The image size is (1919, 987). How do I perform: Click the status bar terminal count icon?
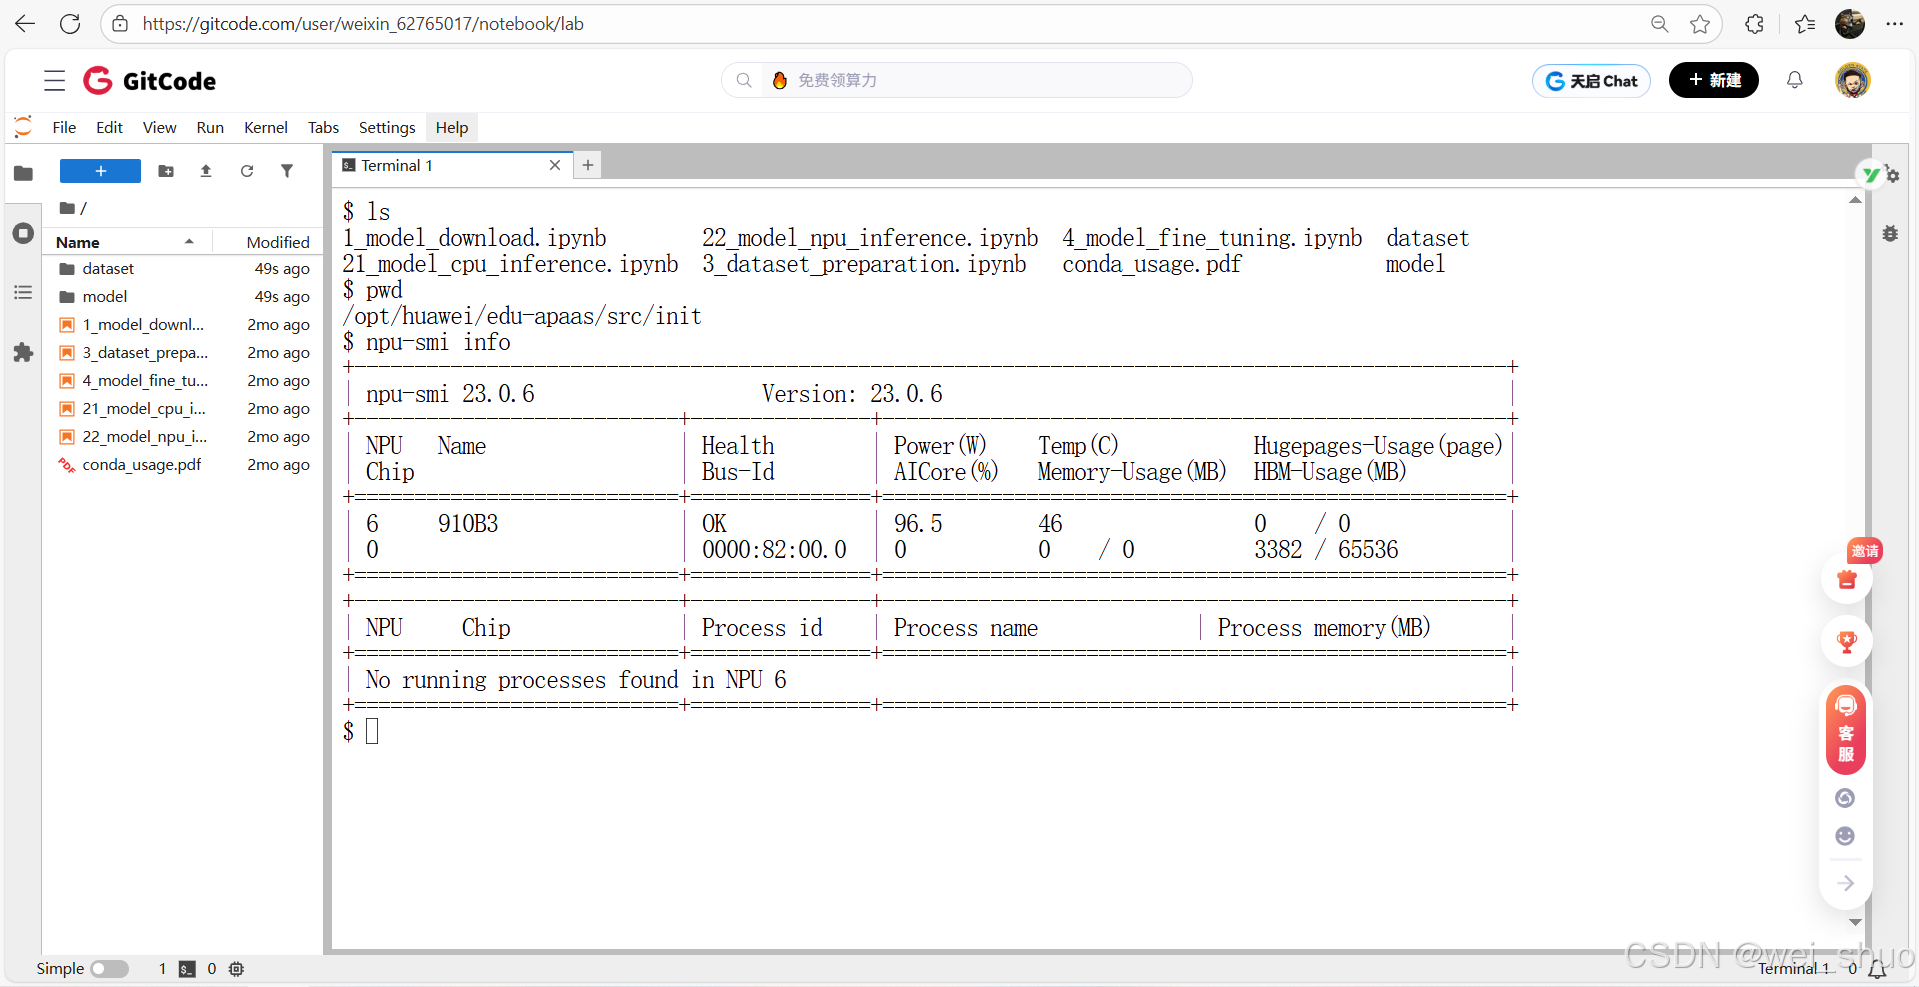[187, 968]
